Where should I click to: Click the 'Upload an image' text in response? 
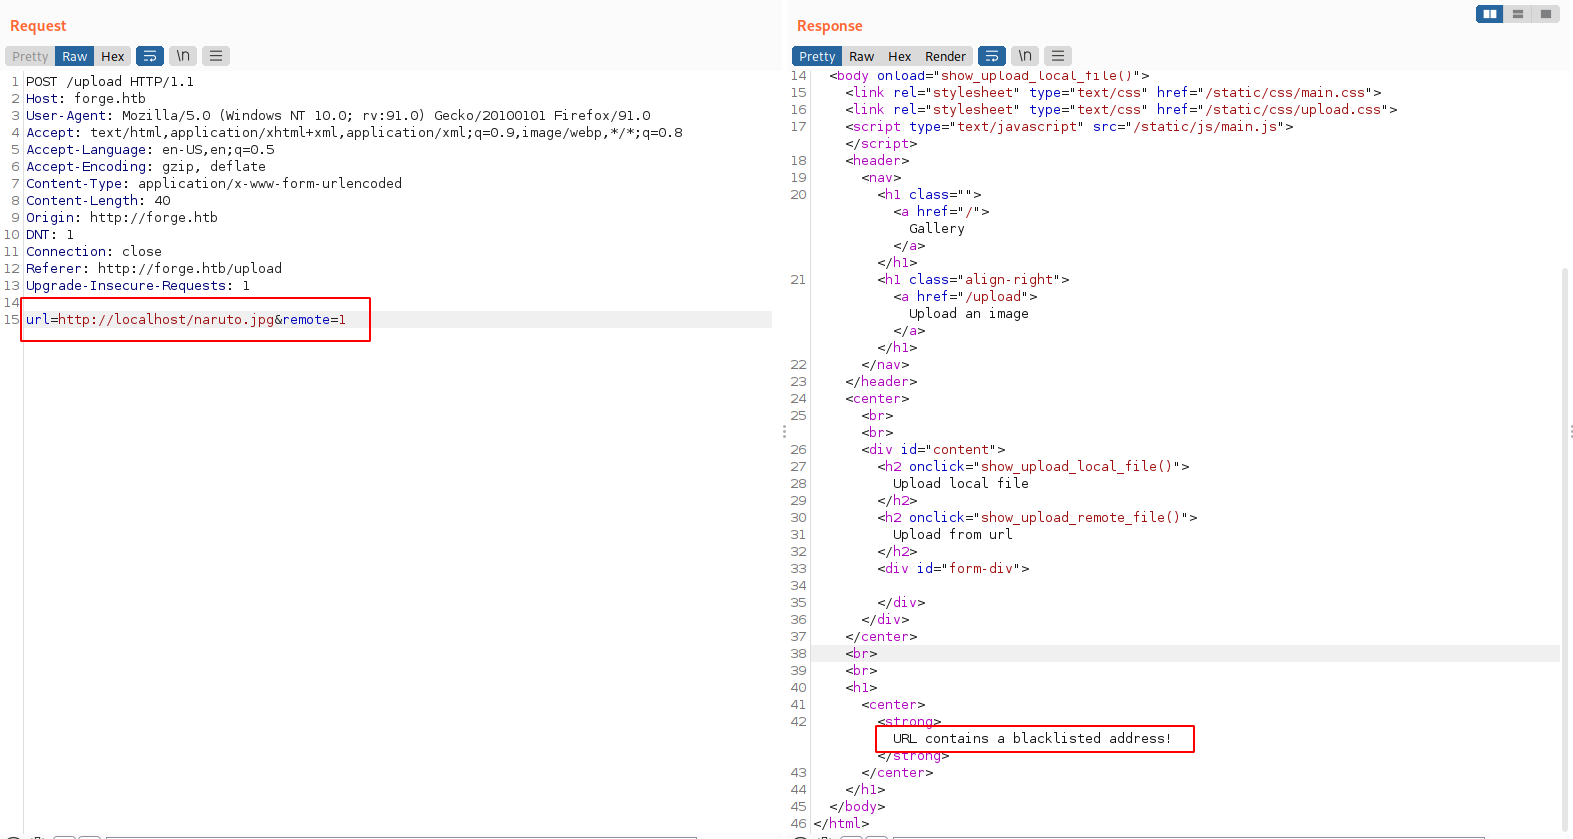point(969,314)
